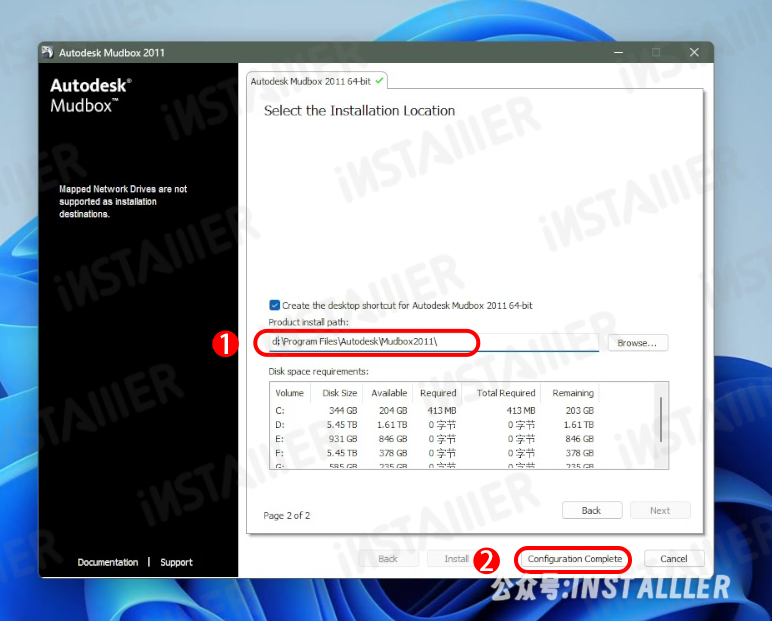This screenshot has width=772, height=621.
Task: Select the F: volume row
Action: 435,453
